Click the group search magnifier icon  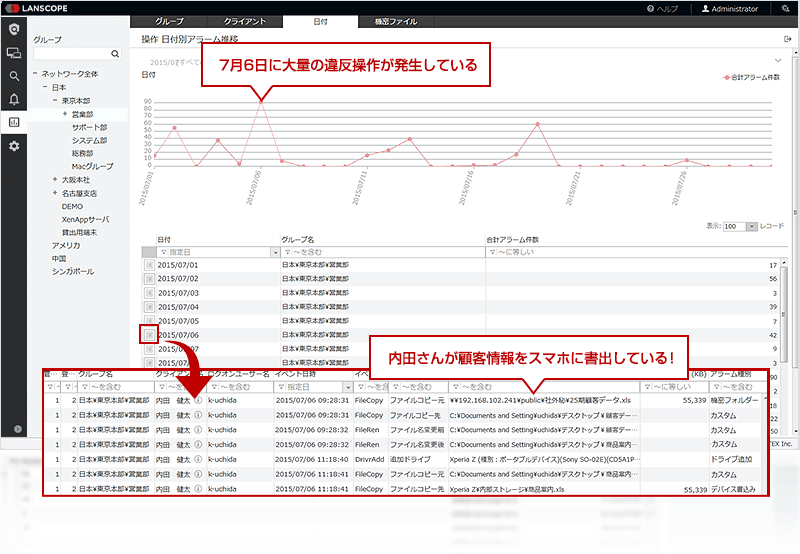click(115, 54)
